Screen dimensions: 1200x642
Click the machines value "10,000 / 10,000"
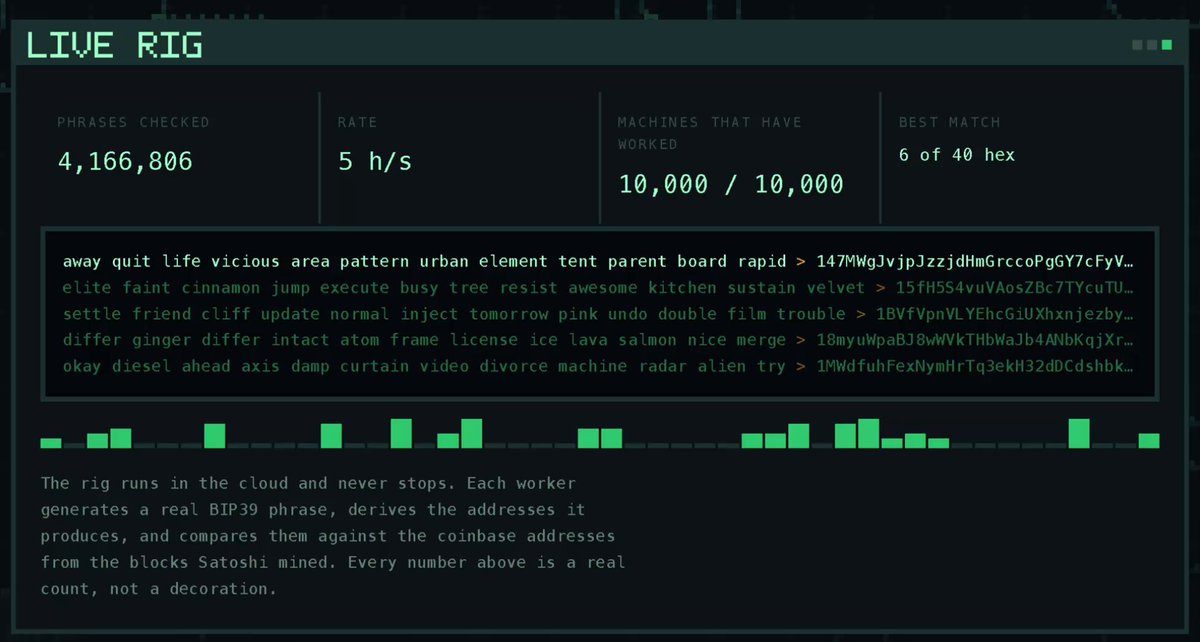(x=731, y=184)
